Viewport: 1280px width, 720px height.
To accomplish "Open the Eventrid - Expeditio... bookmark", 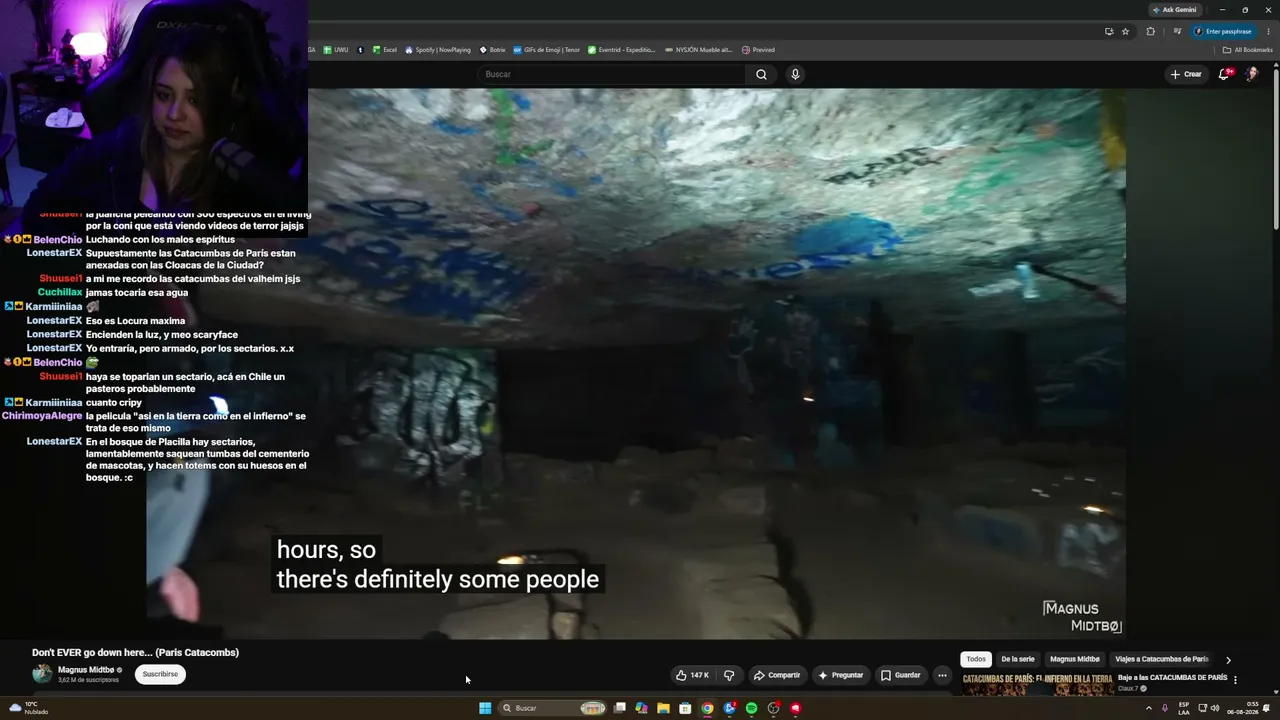I will click(622, 50).
